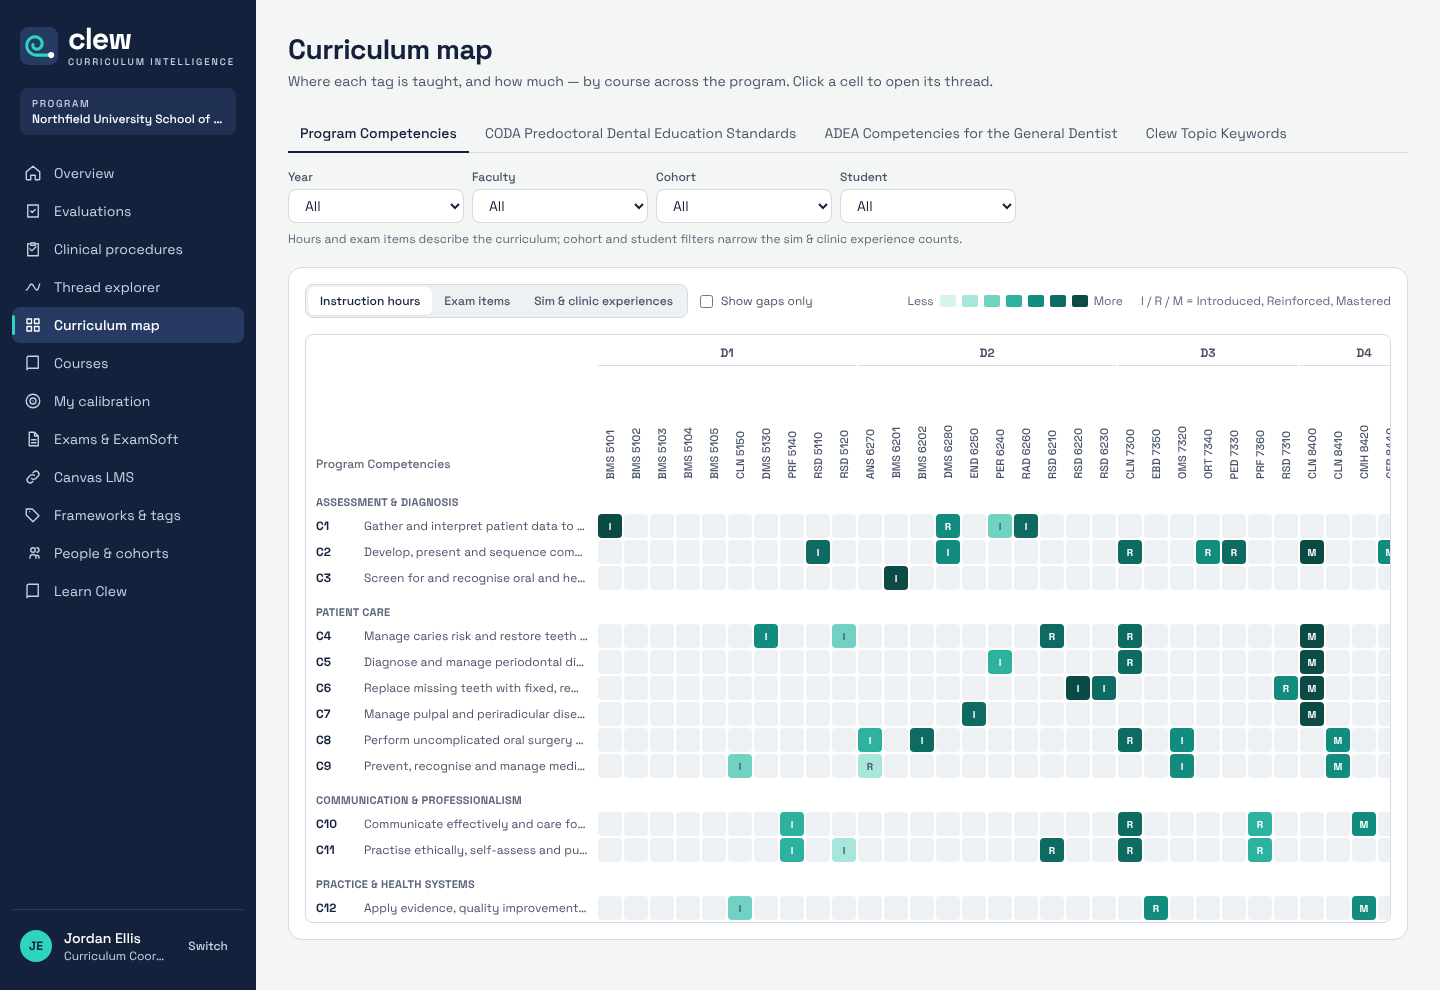
Task: Open the C3 cell under BMS 6201
Action: pos(896,578)
